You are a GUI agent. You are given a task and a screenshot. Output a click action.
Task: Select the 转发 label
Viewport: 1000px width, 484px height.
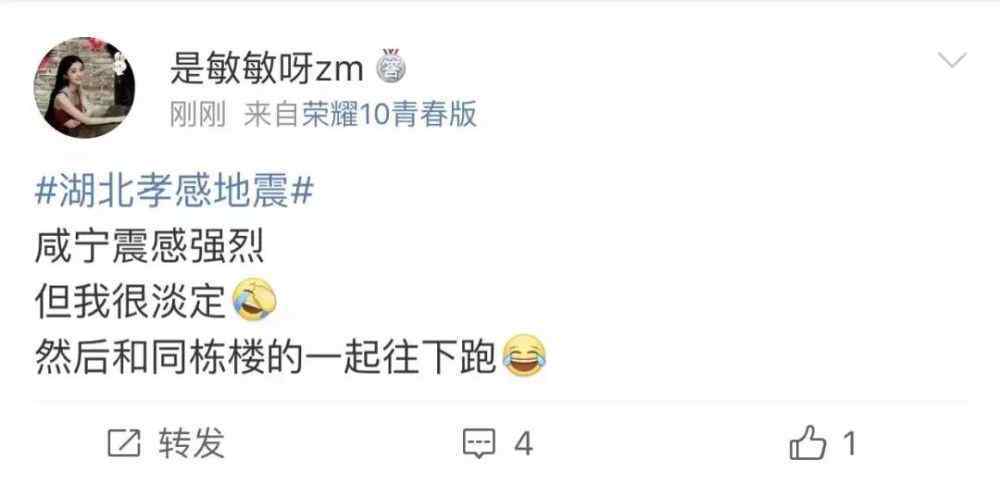tap(192, 443)
